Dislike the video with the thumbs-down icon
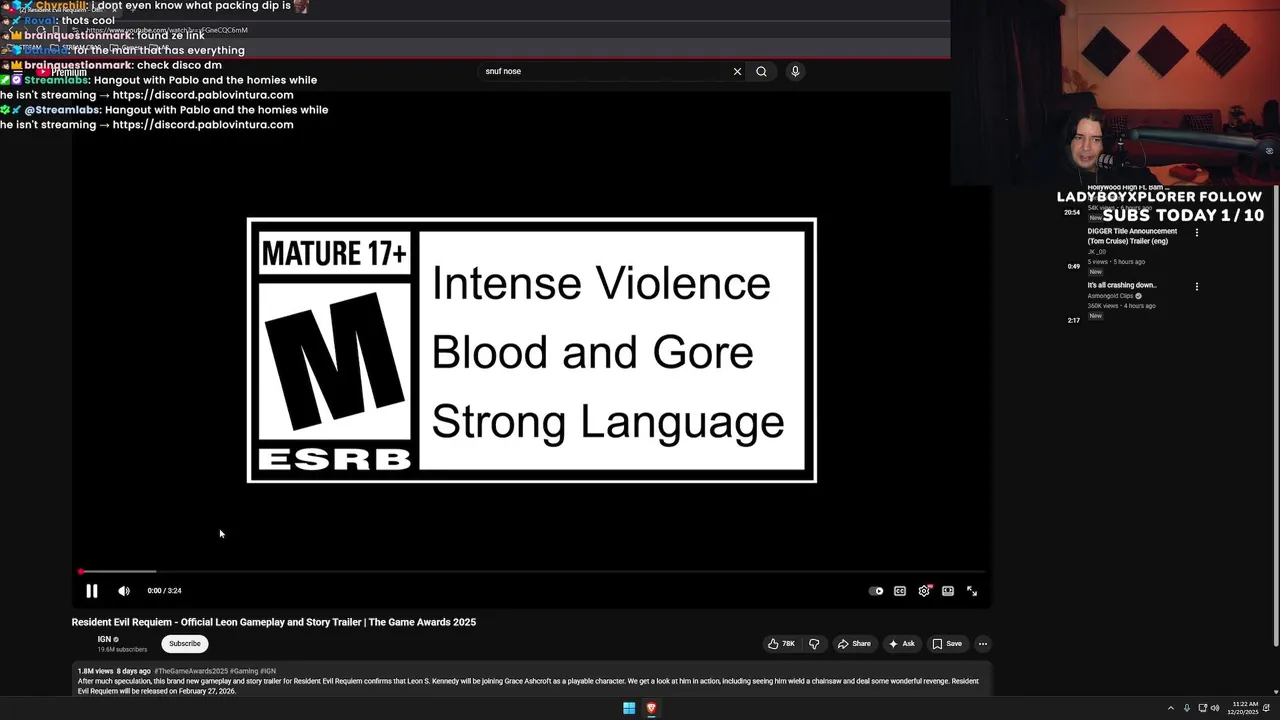This screenshot has height=720, width=1280. coord(814,644)
